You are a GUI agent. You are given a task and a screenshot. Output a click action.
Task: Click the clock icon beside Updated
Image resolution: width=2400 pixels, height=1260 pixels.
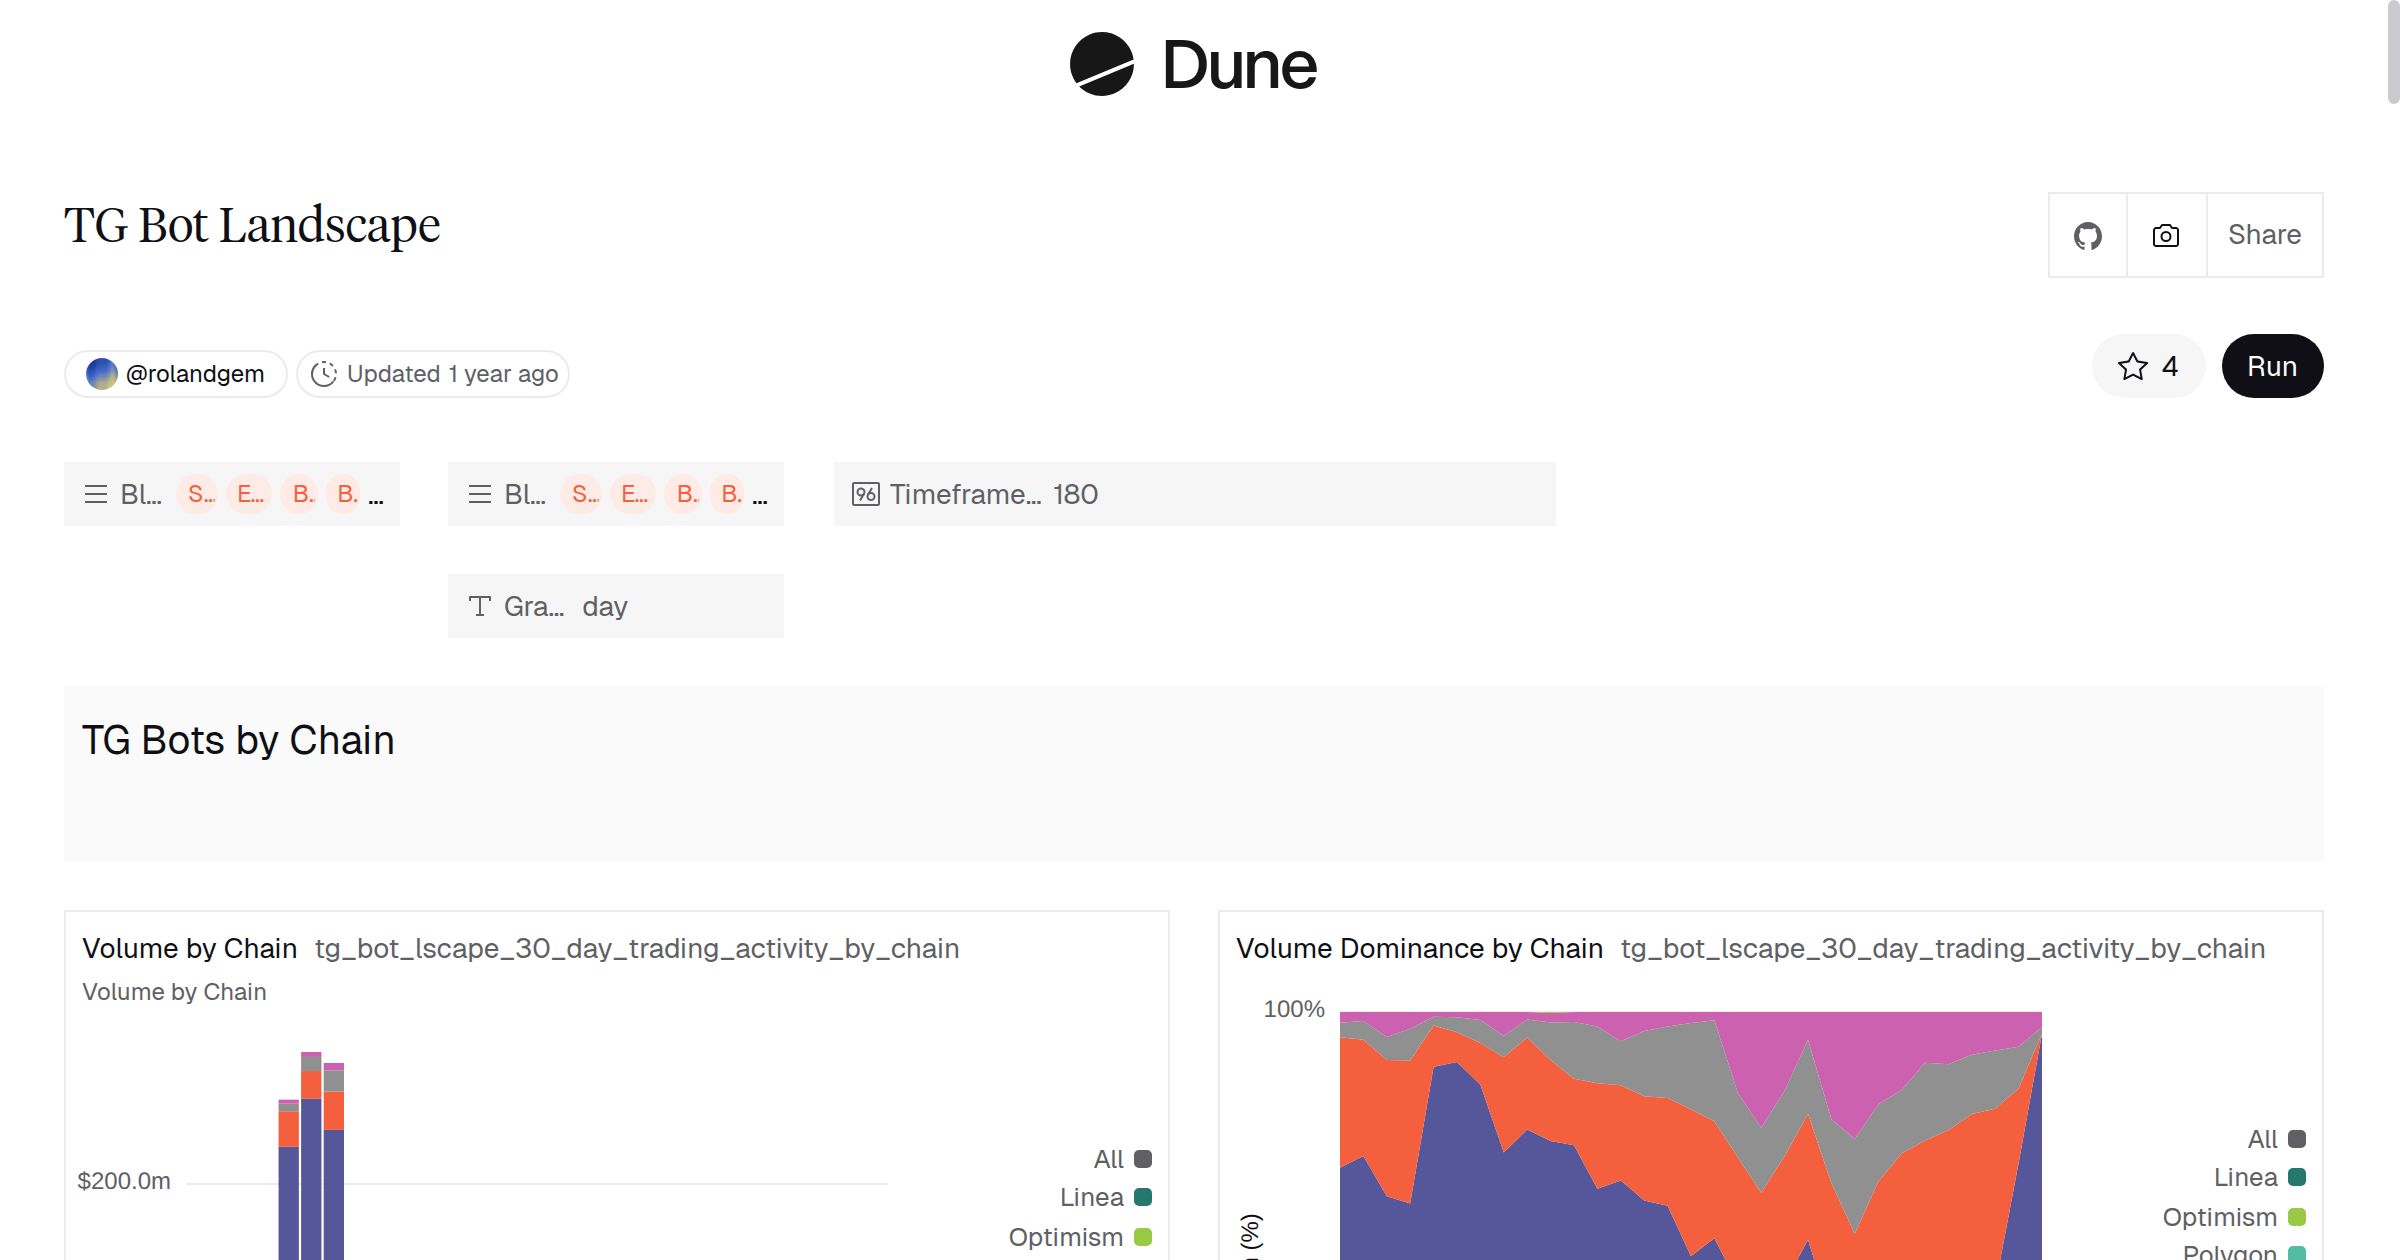324,374
